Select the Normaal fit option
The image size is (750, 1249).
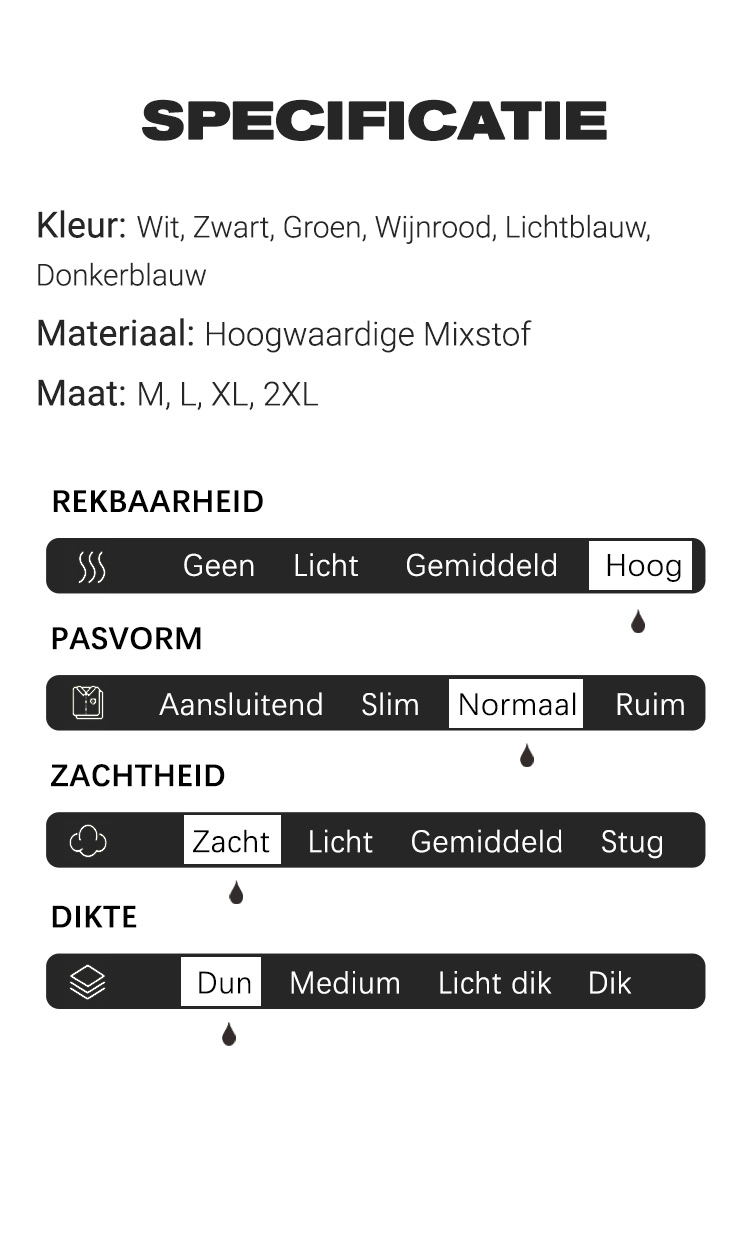point(516,704)
